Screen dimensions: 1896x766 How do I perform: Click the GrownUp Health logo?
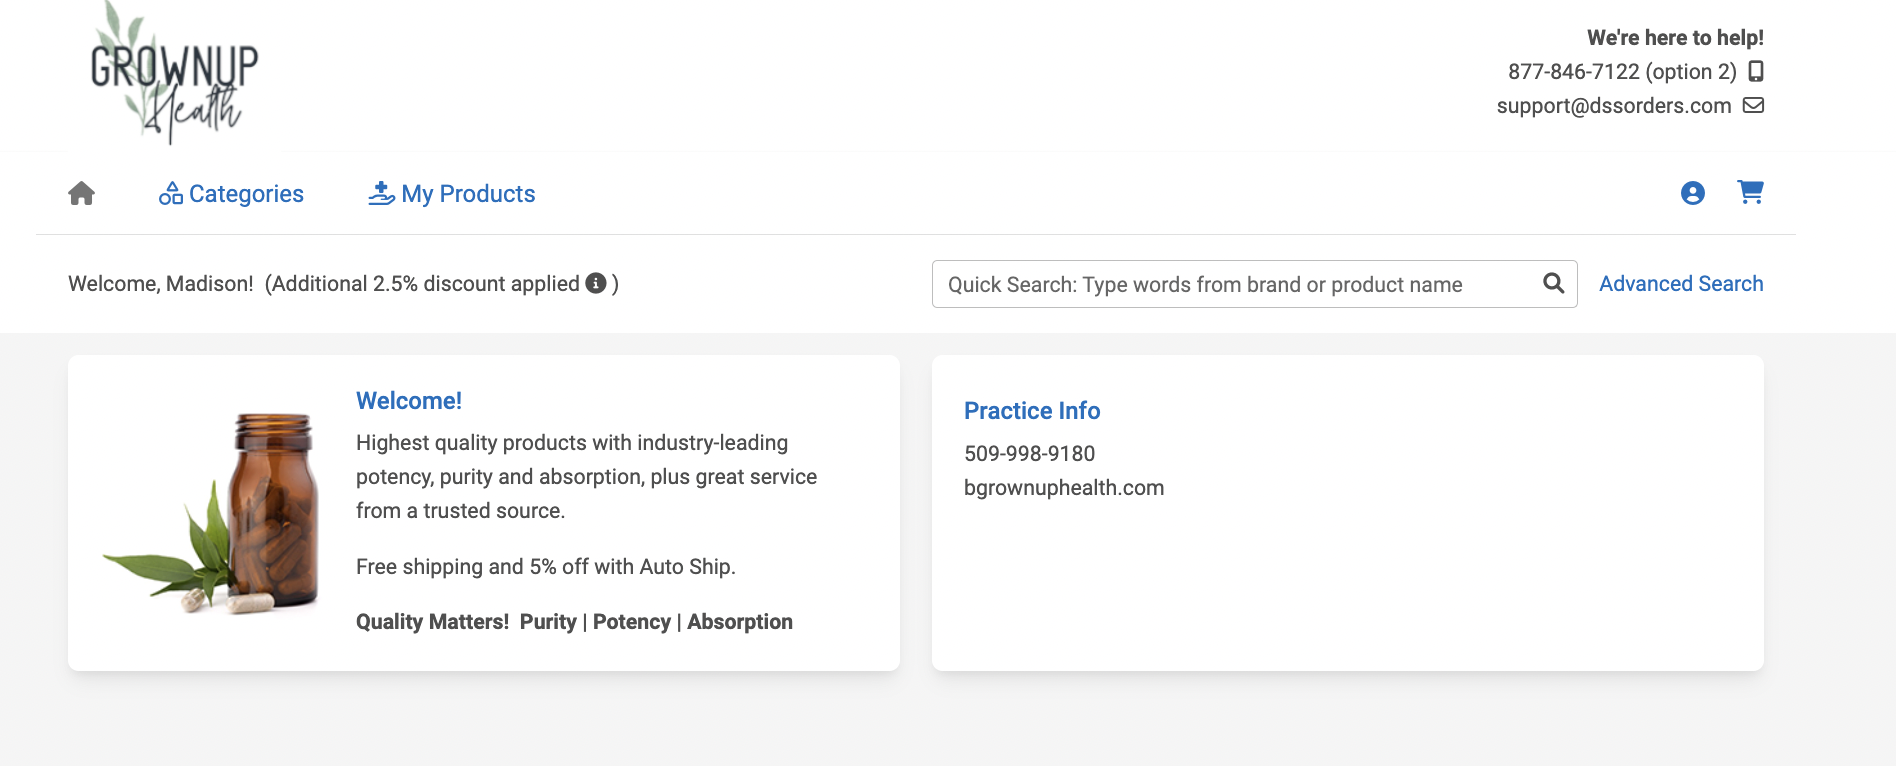click(174, 73)
